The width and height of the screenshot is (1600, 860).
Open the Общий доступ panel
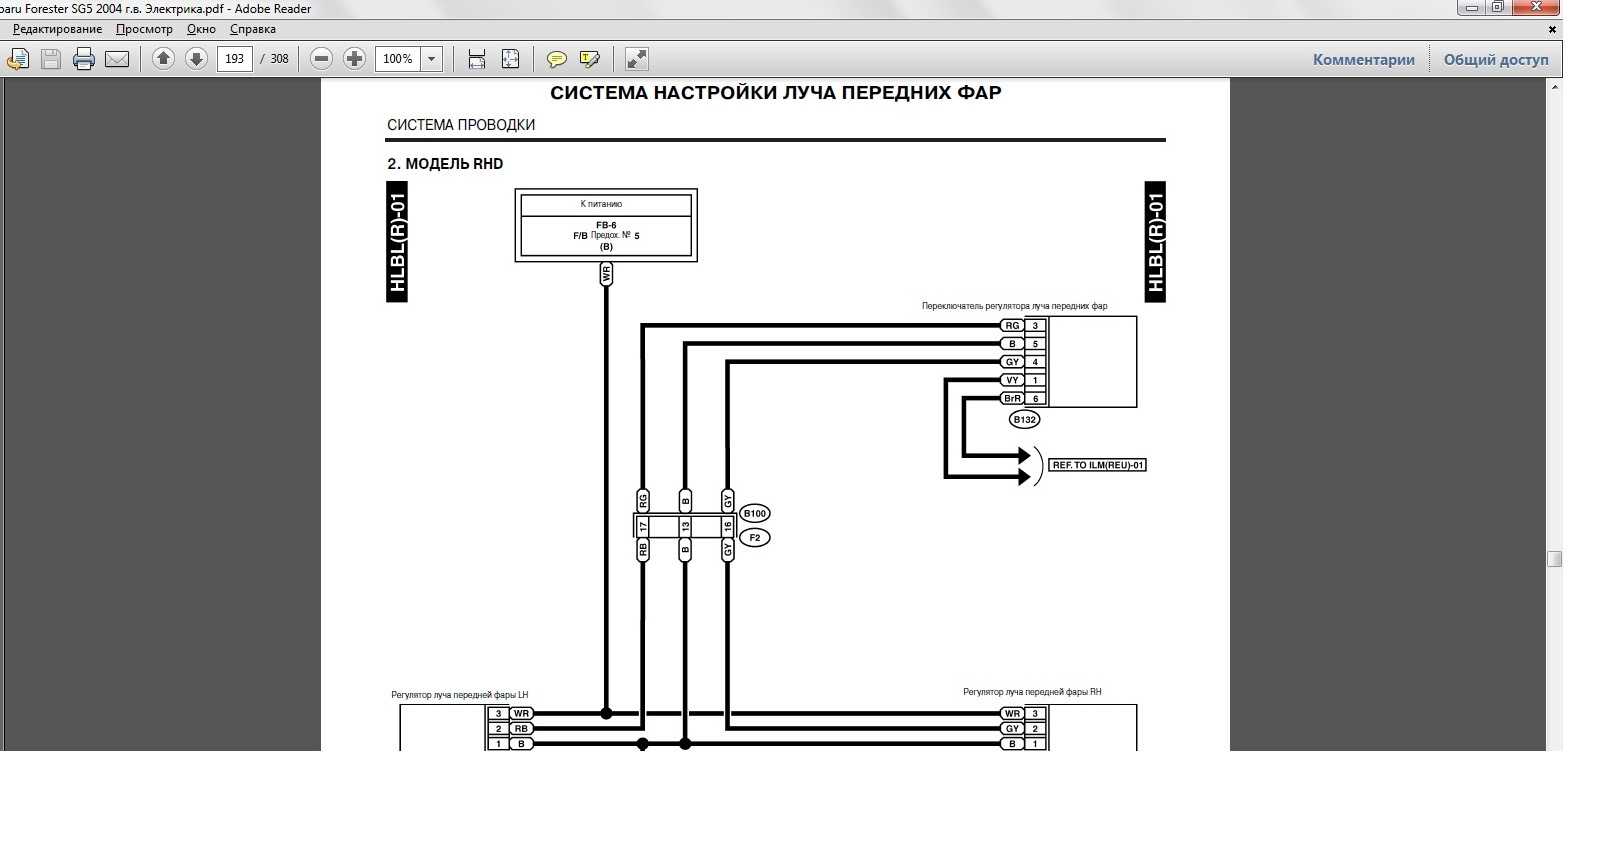pyautogui.click(x=1496, y=60)
